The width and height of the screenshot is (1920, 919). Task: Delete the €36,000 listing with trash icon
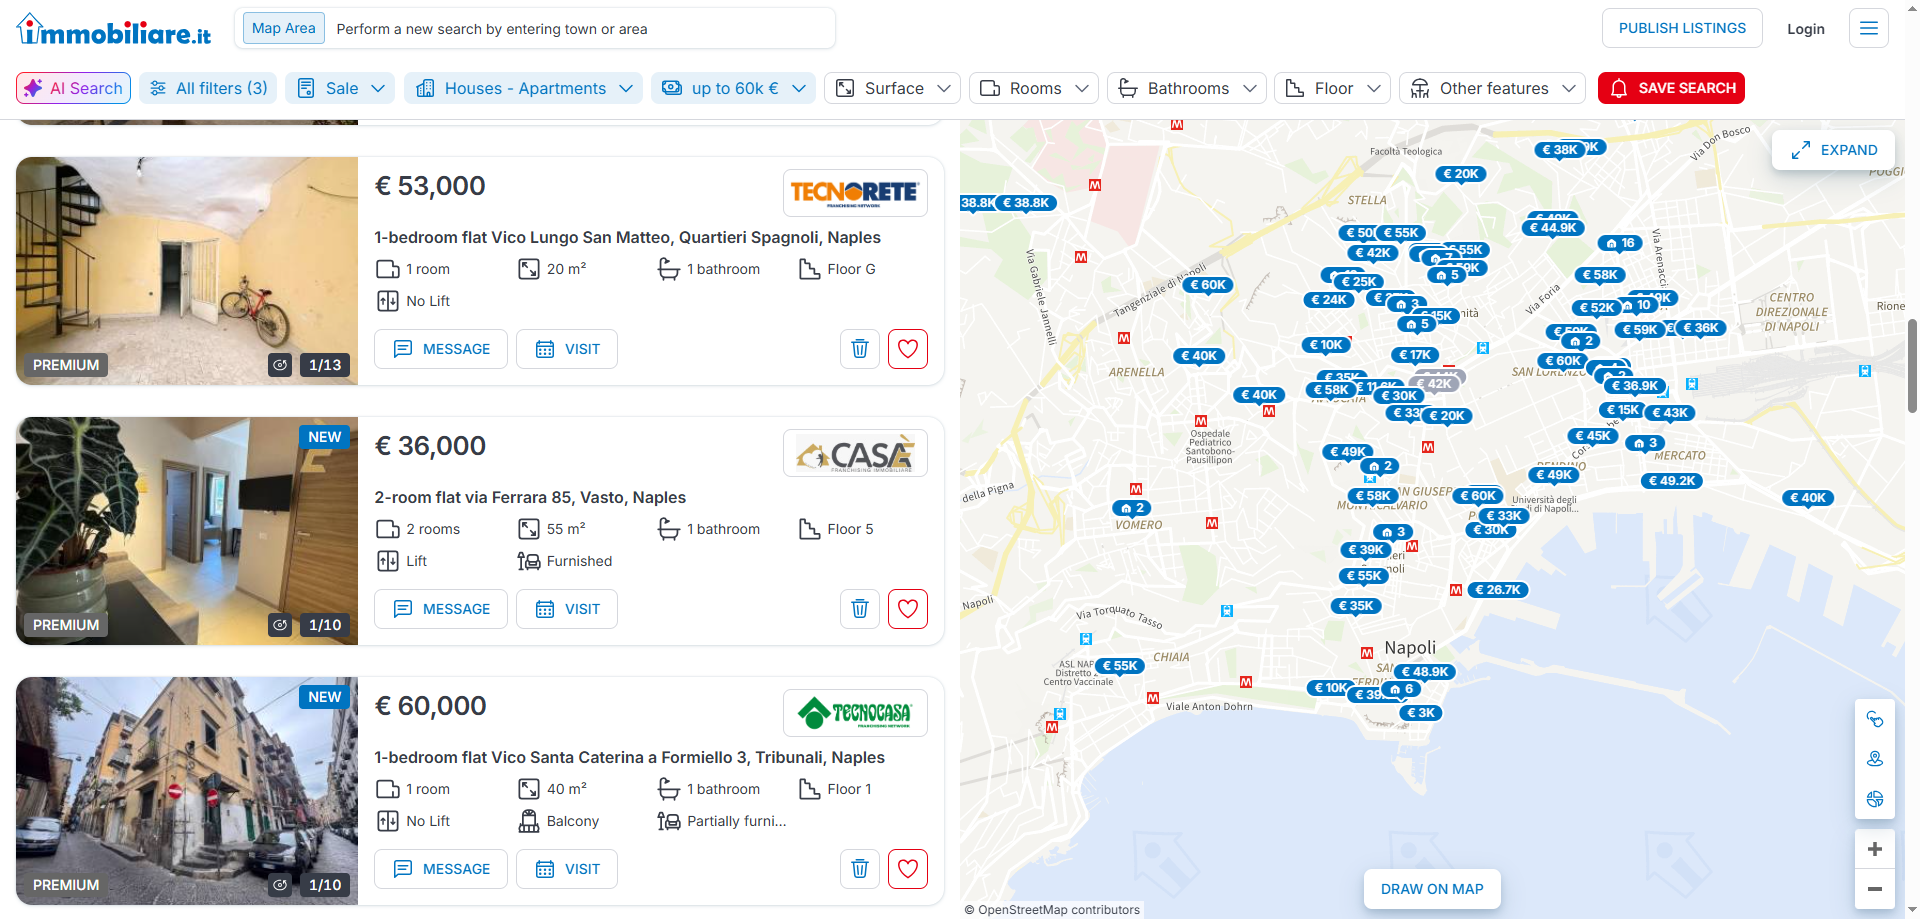coord(860,609)
